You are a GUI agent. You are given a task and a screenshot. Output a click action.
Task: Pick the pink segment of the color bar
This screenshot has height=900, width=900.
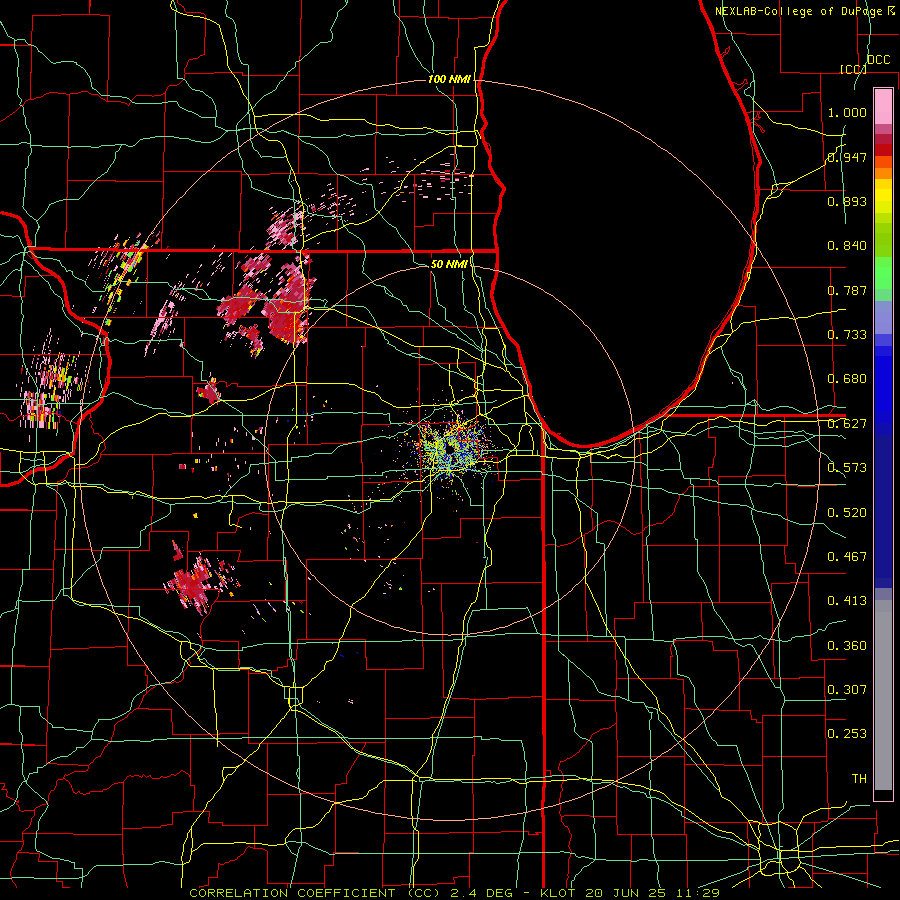pos(883,107)
